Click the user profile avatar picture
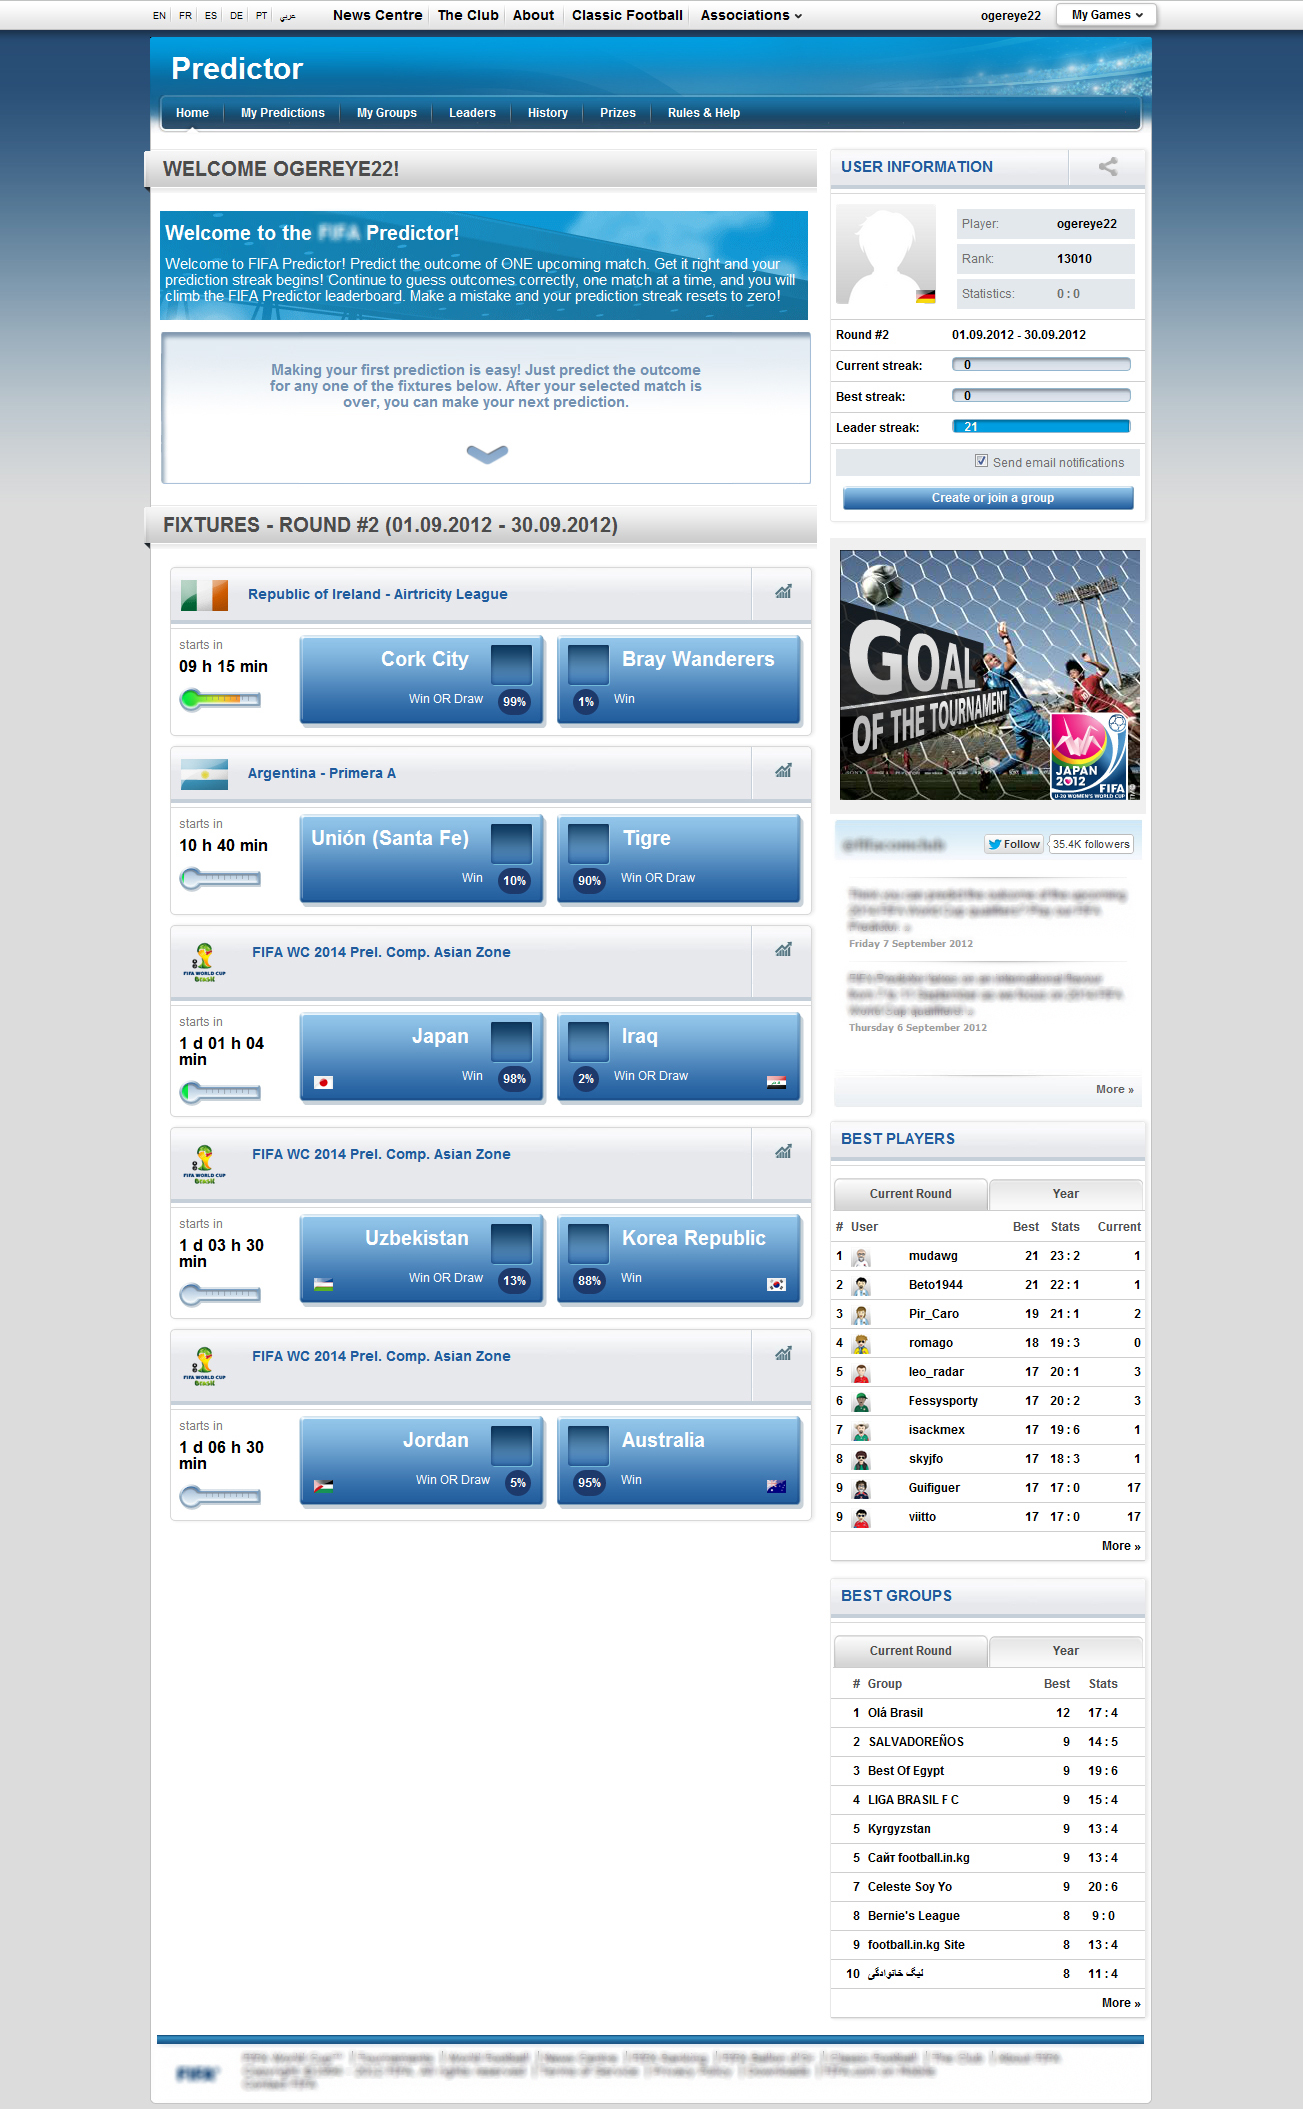The image size is (1303, 2109). click(x=886, y=255)
